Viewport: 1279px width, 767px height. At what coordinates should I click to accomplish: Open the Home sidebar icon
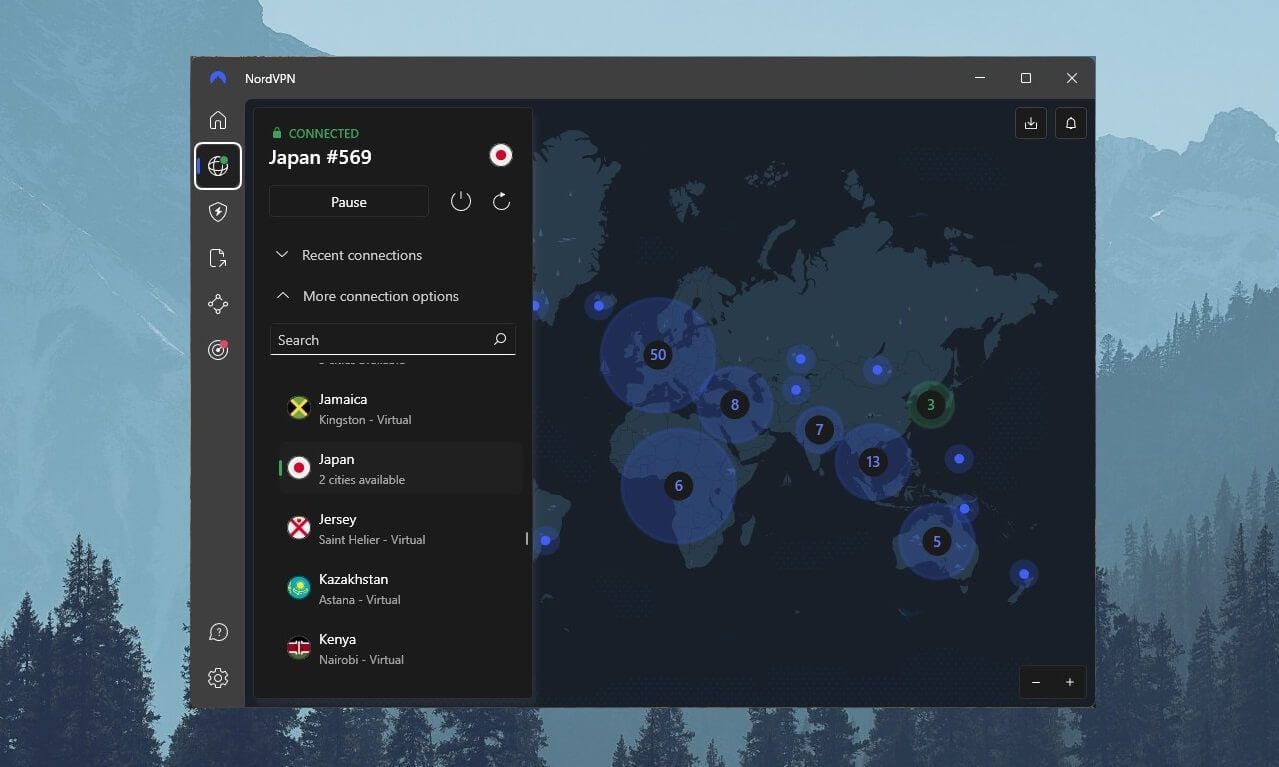point(218,120)
